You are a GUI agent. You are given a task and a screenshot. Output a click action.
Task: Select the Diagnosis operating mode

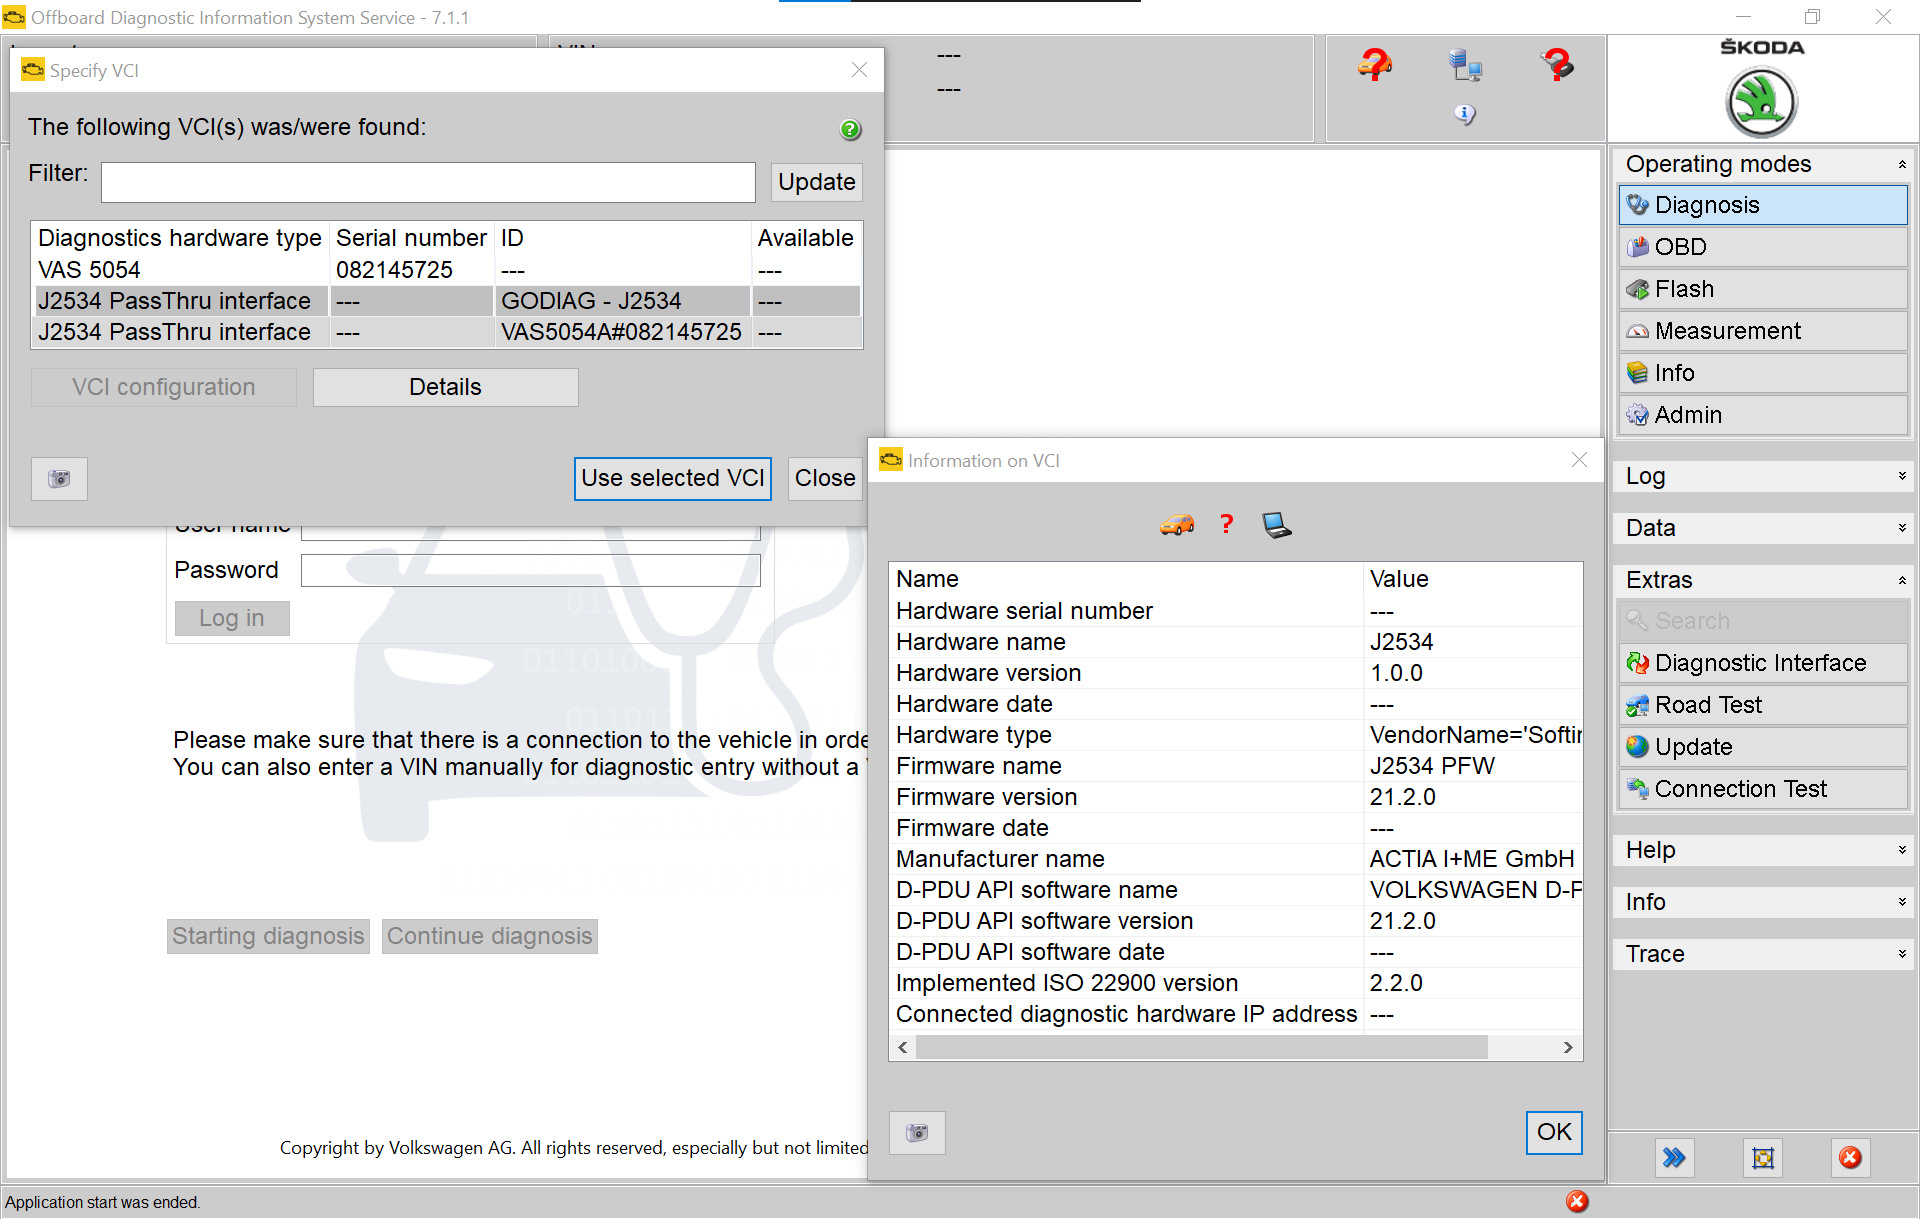pyautogui.click(x=1763, y=205)
